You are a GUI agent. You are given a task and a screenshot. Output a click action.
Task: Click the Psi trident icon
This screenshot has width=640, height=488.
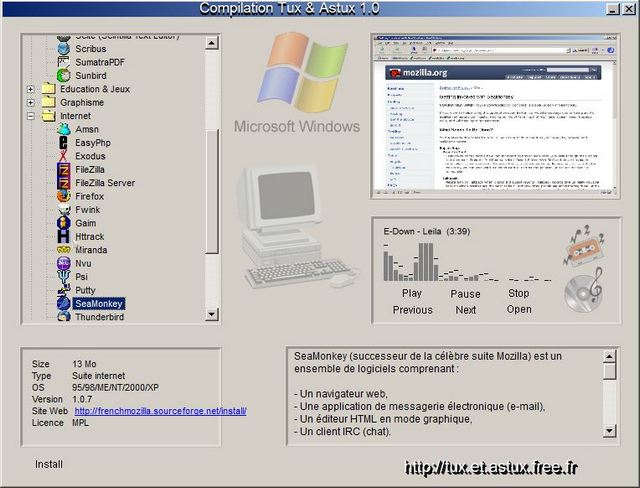[x=64, y=277]
